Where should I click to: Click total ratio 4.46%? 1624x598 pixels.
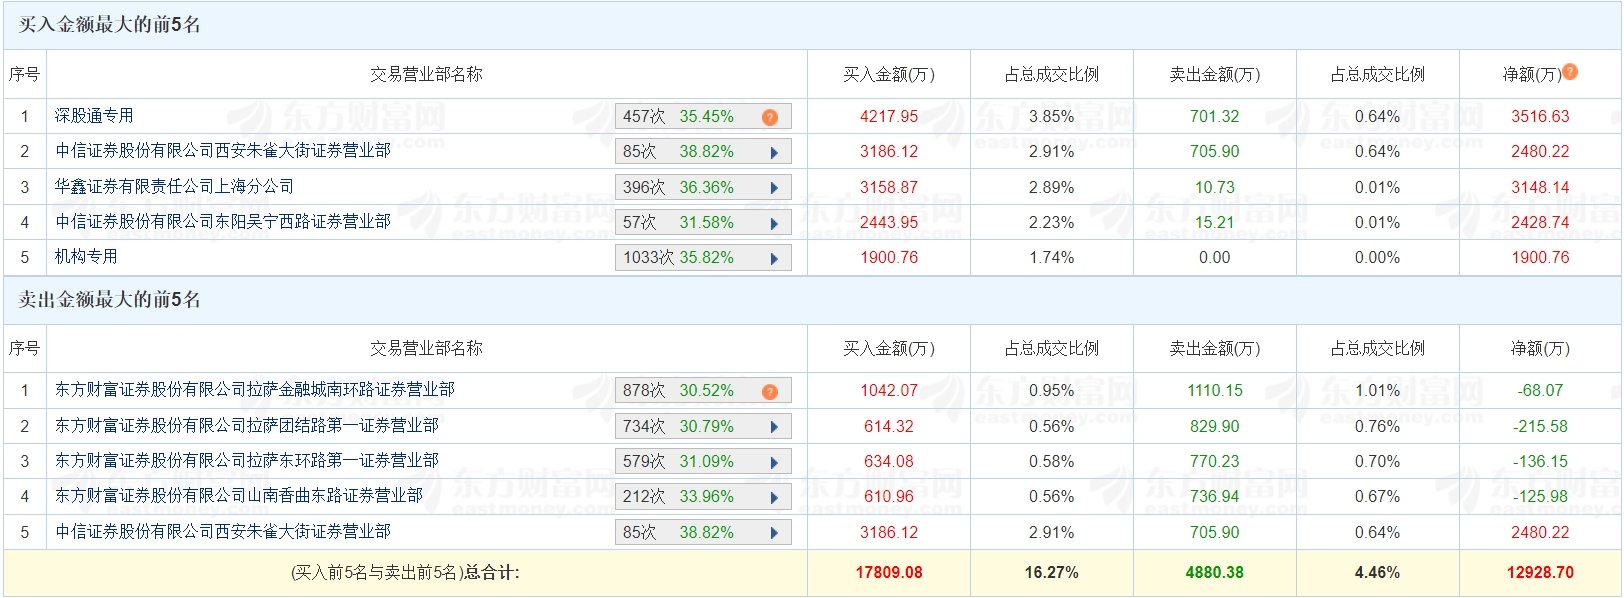tap(1377, 573)
